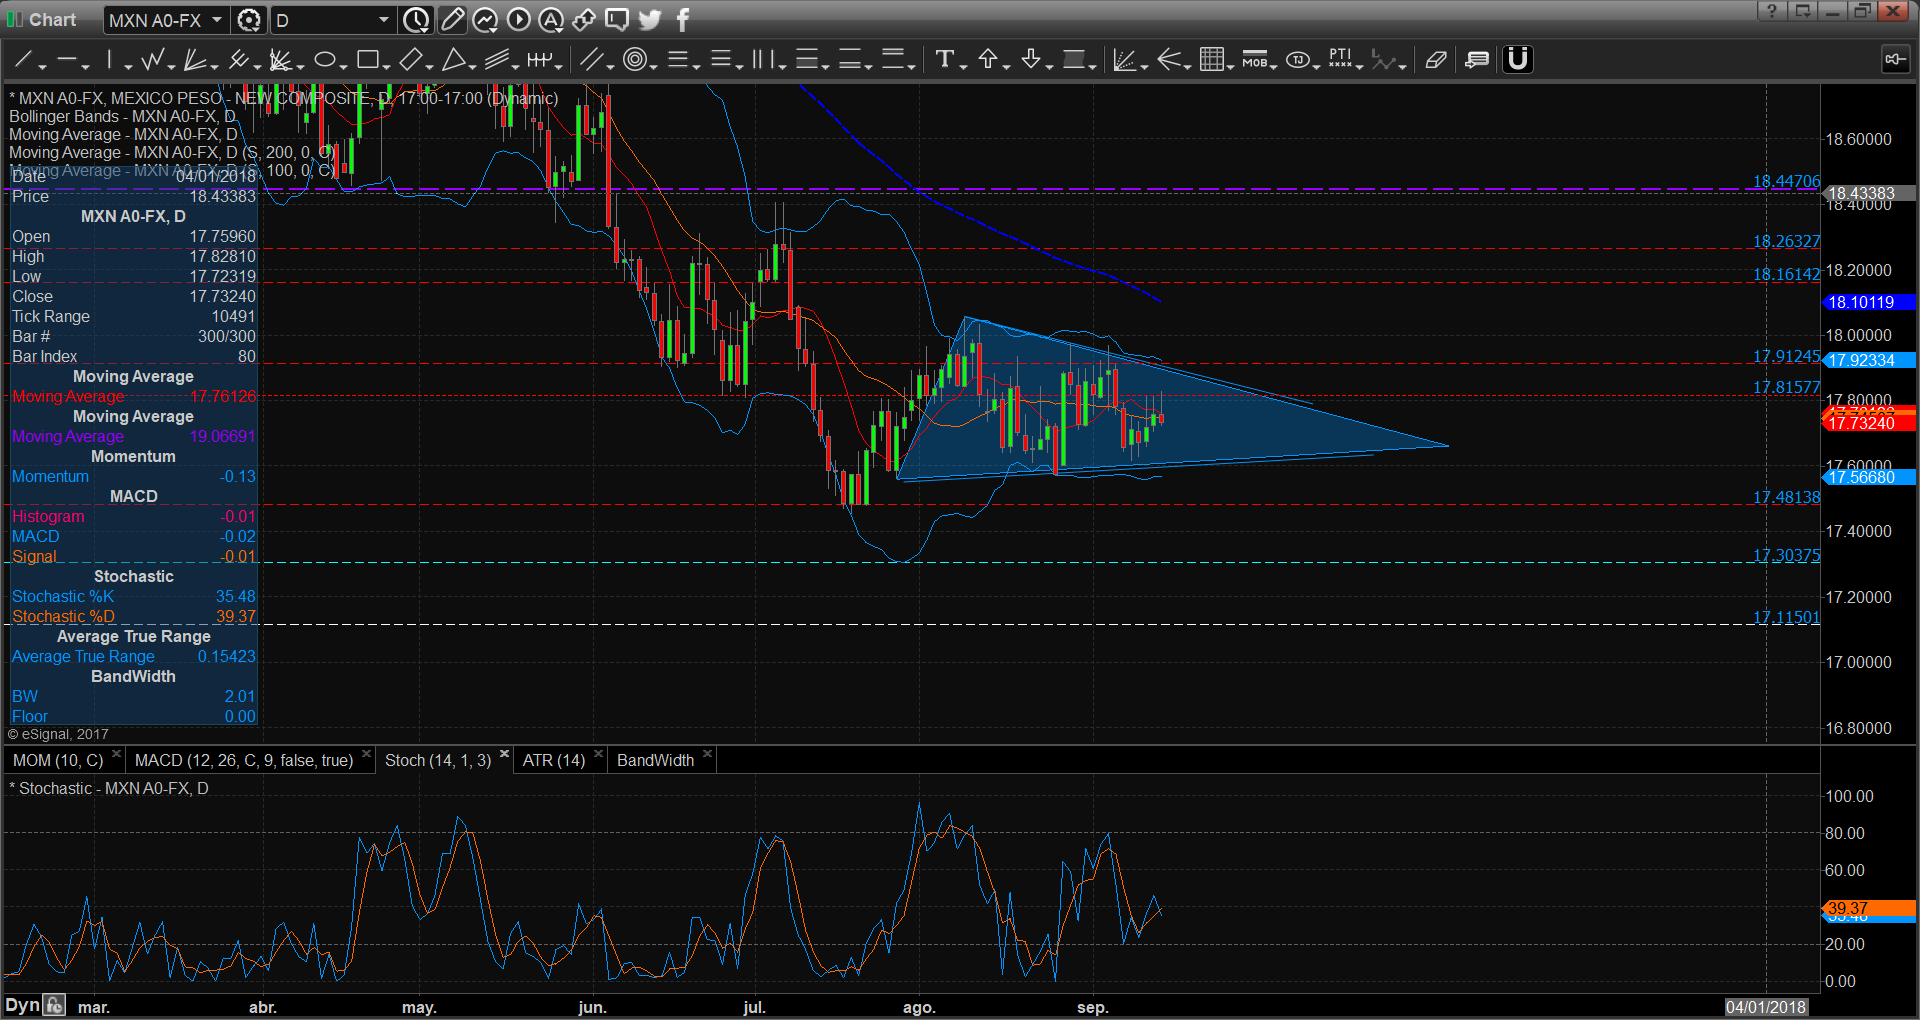Select the trend line drawing tool
Viewport: 1920px width, 1020px height.
tap(24, 60)
